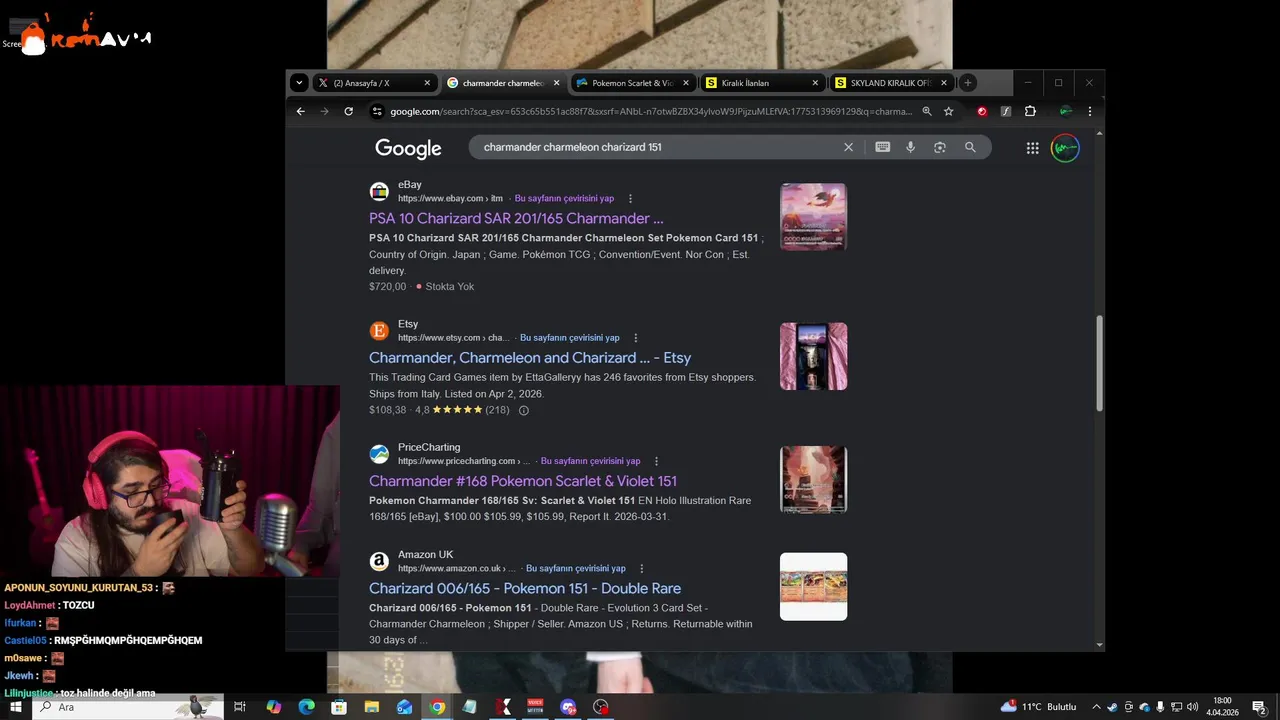Viewport: 1280px width, 720px height.
Task: Translate the eBay result page
Action: pos(564,198)
